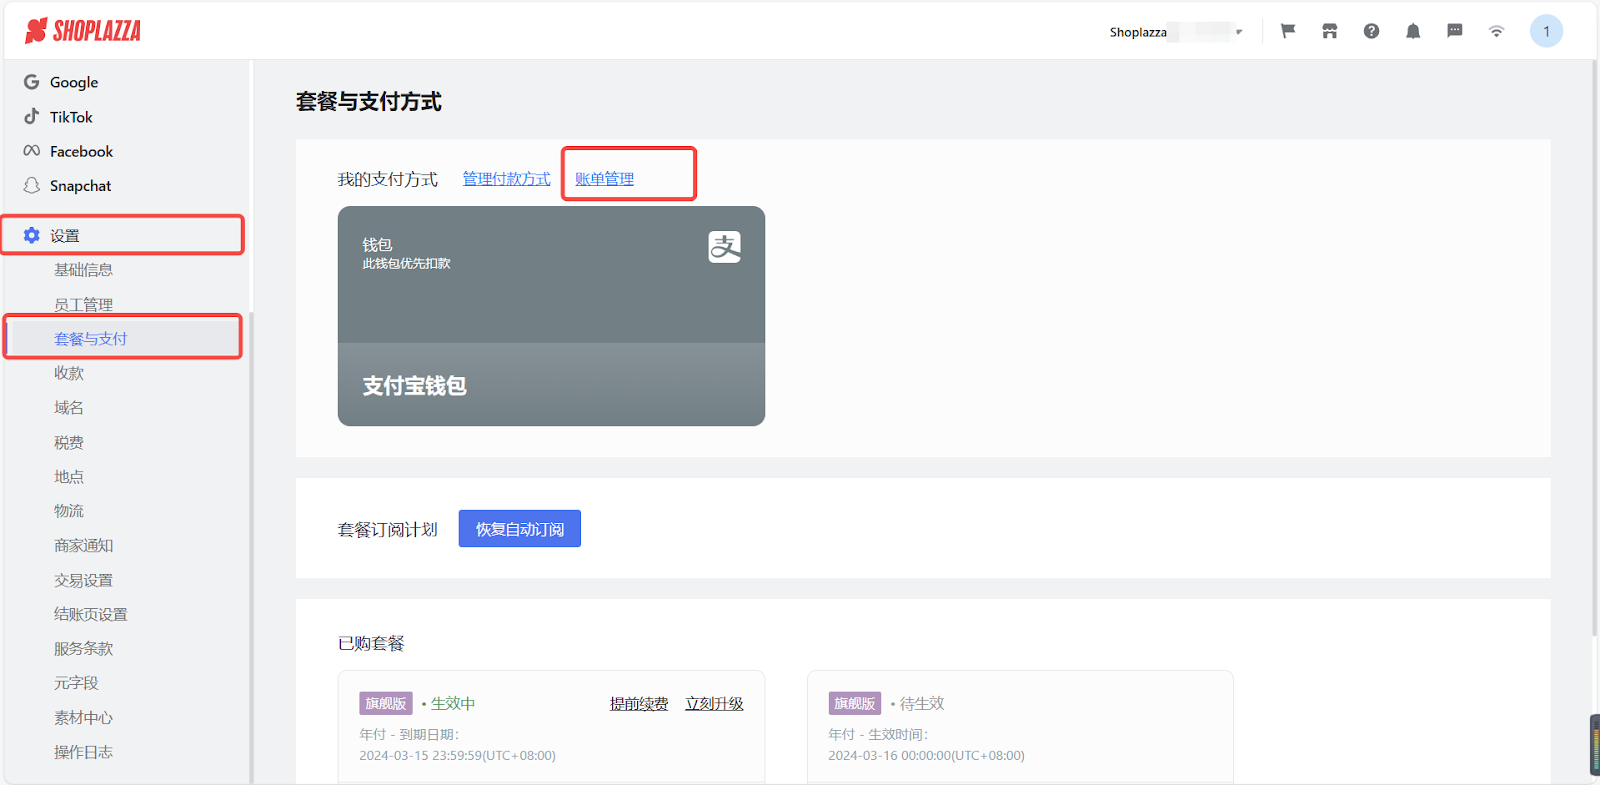Click the sidebar vertical scrollbar
Screen dimensions: 1600x785
(x=251, y=548)
